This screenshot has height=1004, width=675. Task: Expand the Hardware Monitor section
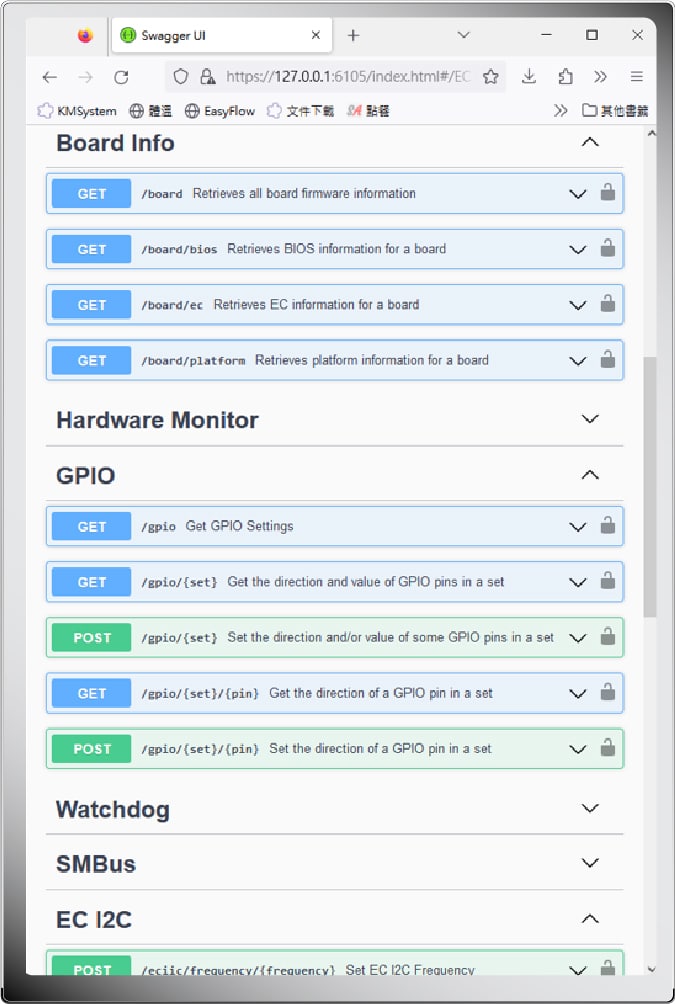tap(590, 420)
